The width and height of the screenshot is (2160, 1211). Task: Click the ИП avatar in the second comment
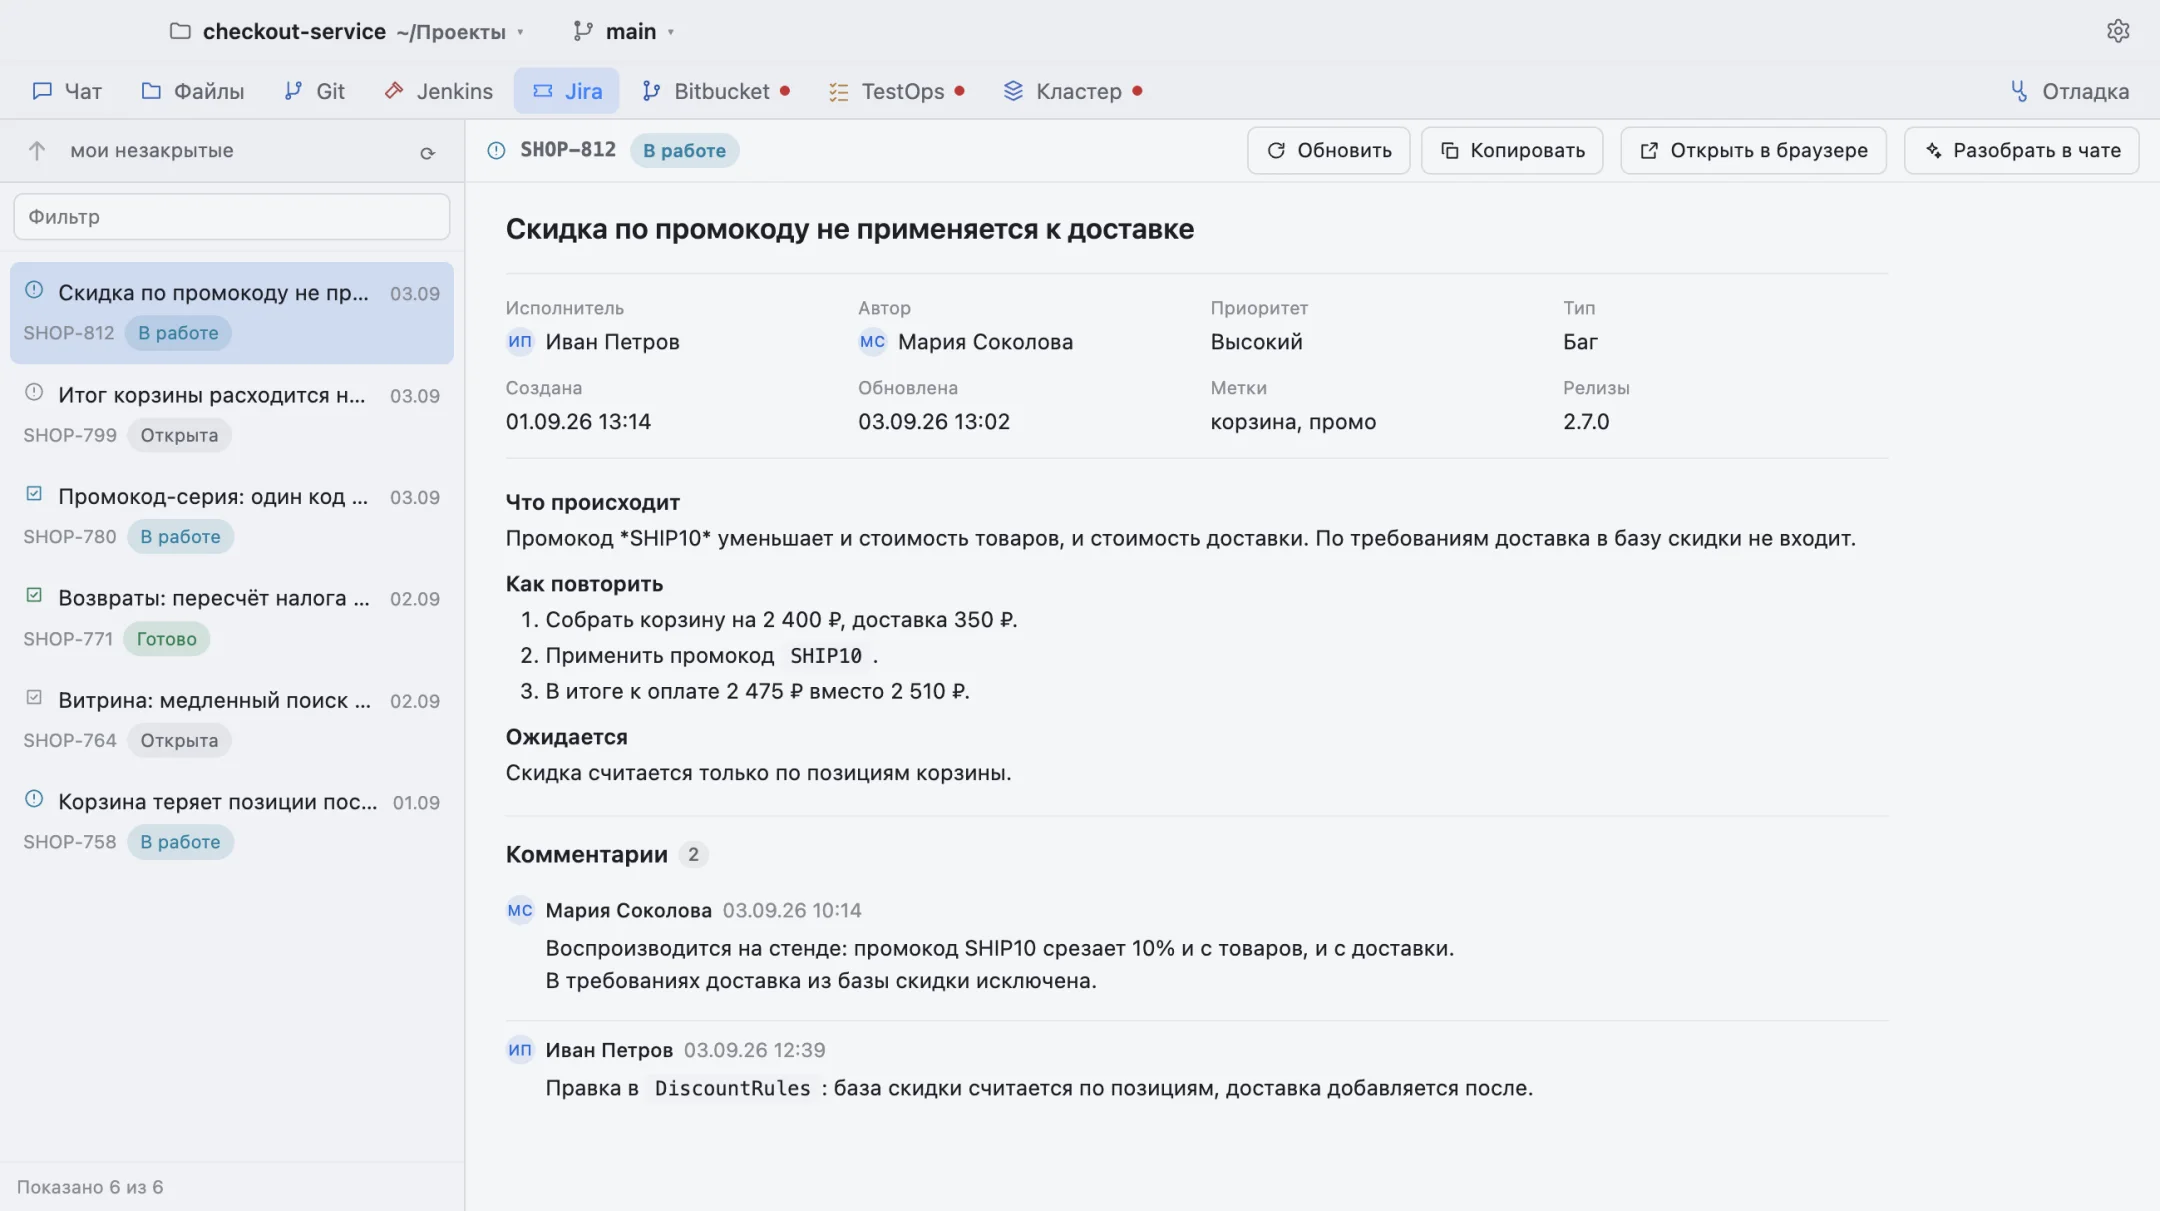520,1050
